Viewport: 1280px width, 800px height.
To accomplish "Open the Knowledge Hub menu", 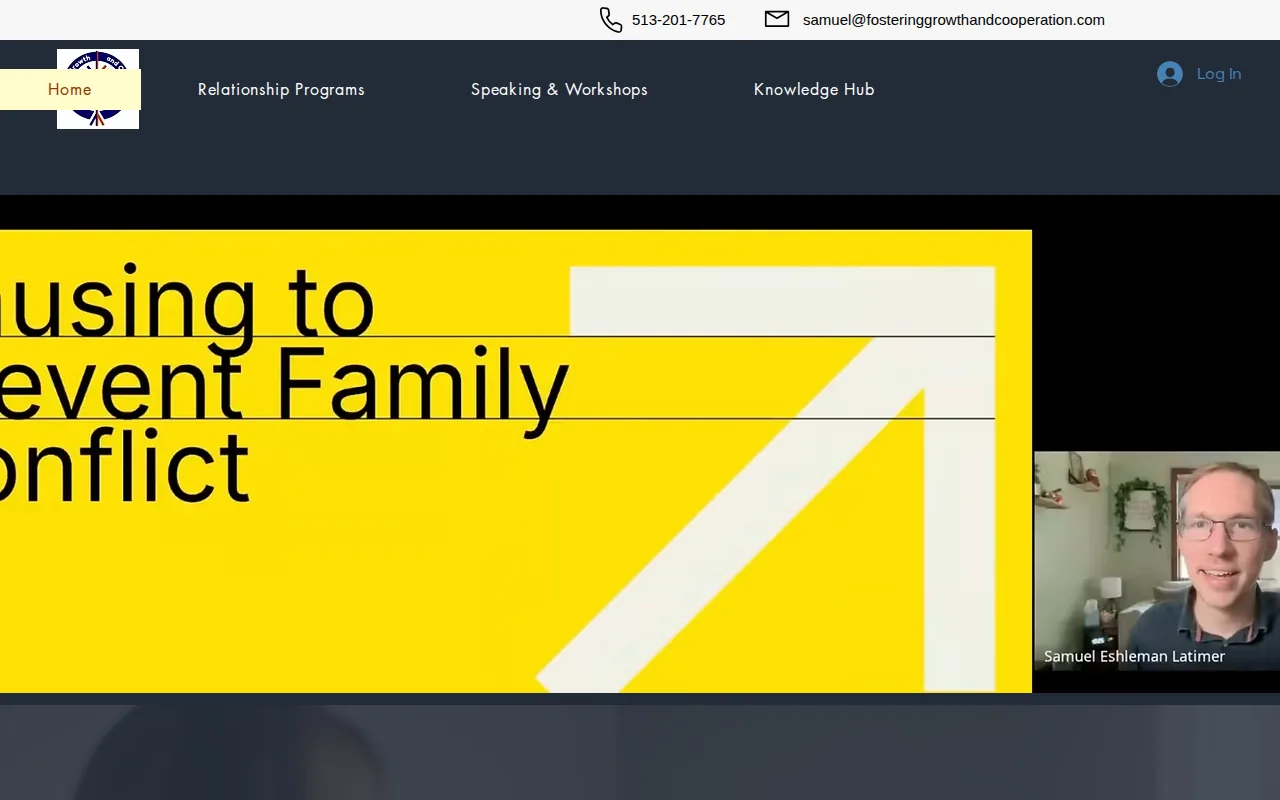I will pos(814,89).
